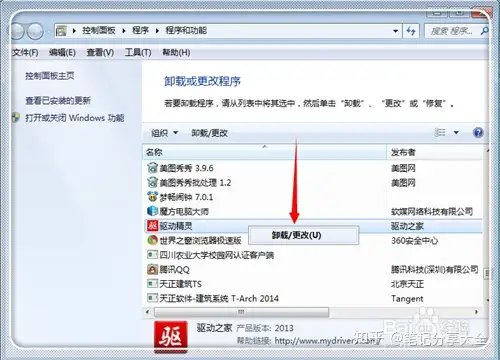Click the Forward navigation arrow button
This screenshot has height=360, width=500.
point(35,31)
